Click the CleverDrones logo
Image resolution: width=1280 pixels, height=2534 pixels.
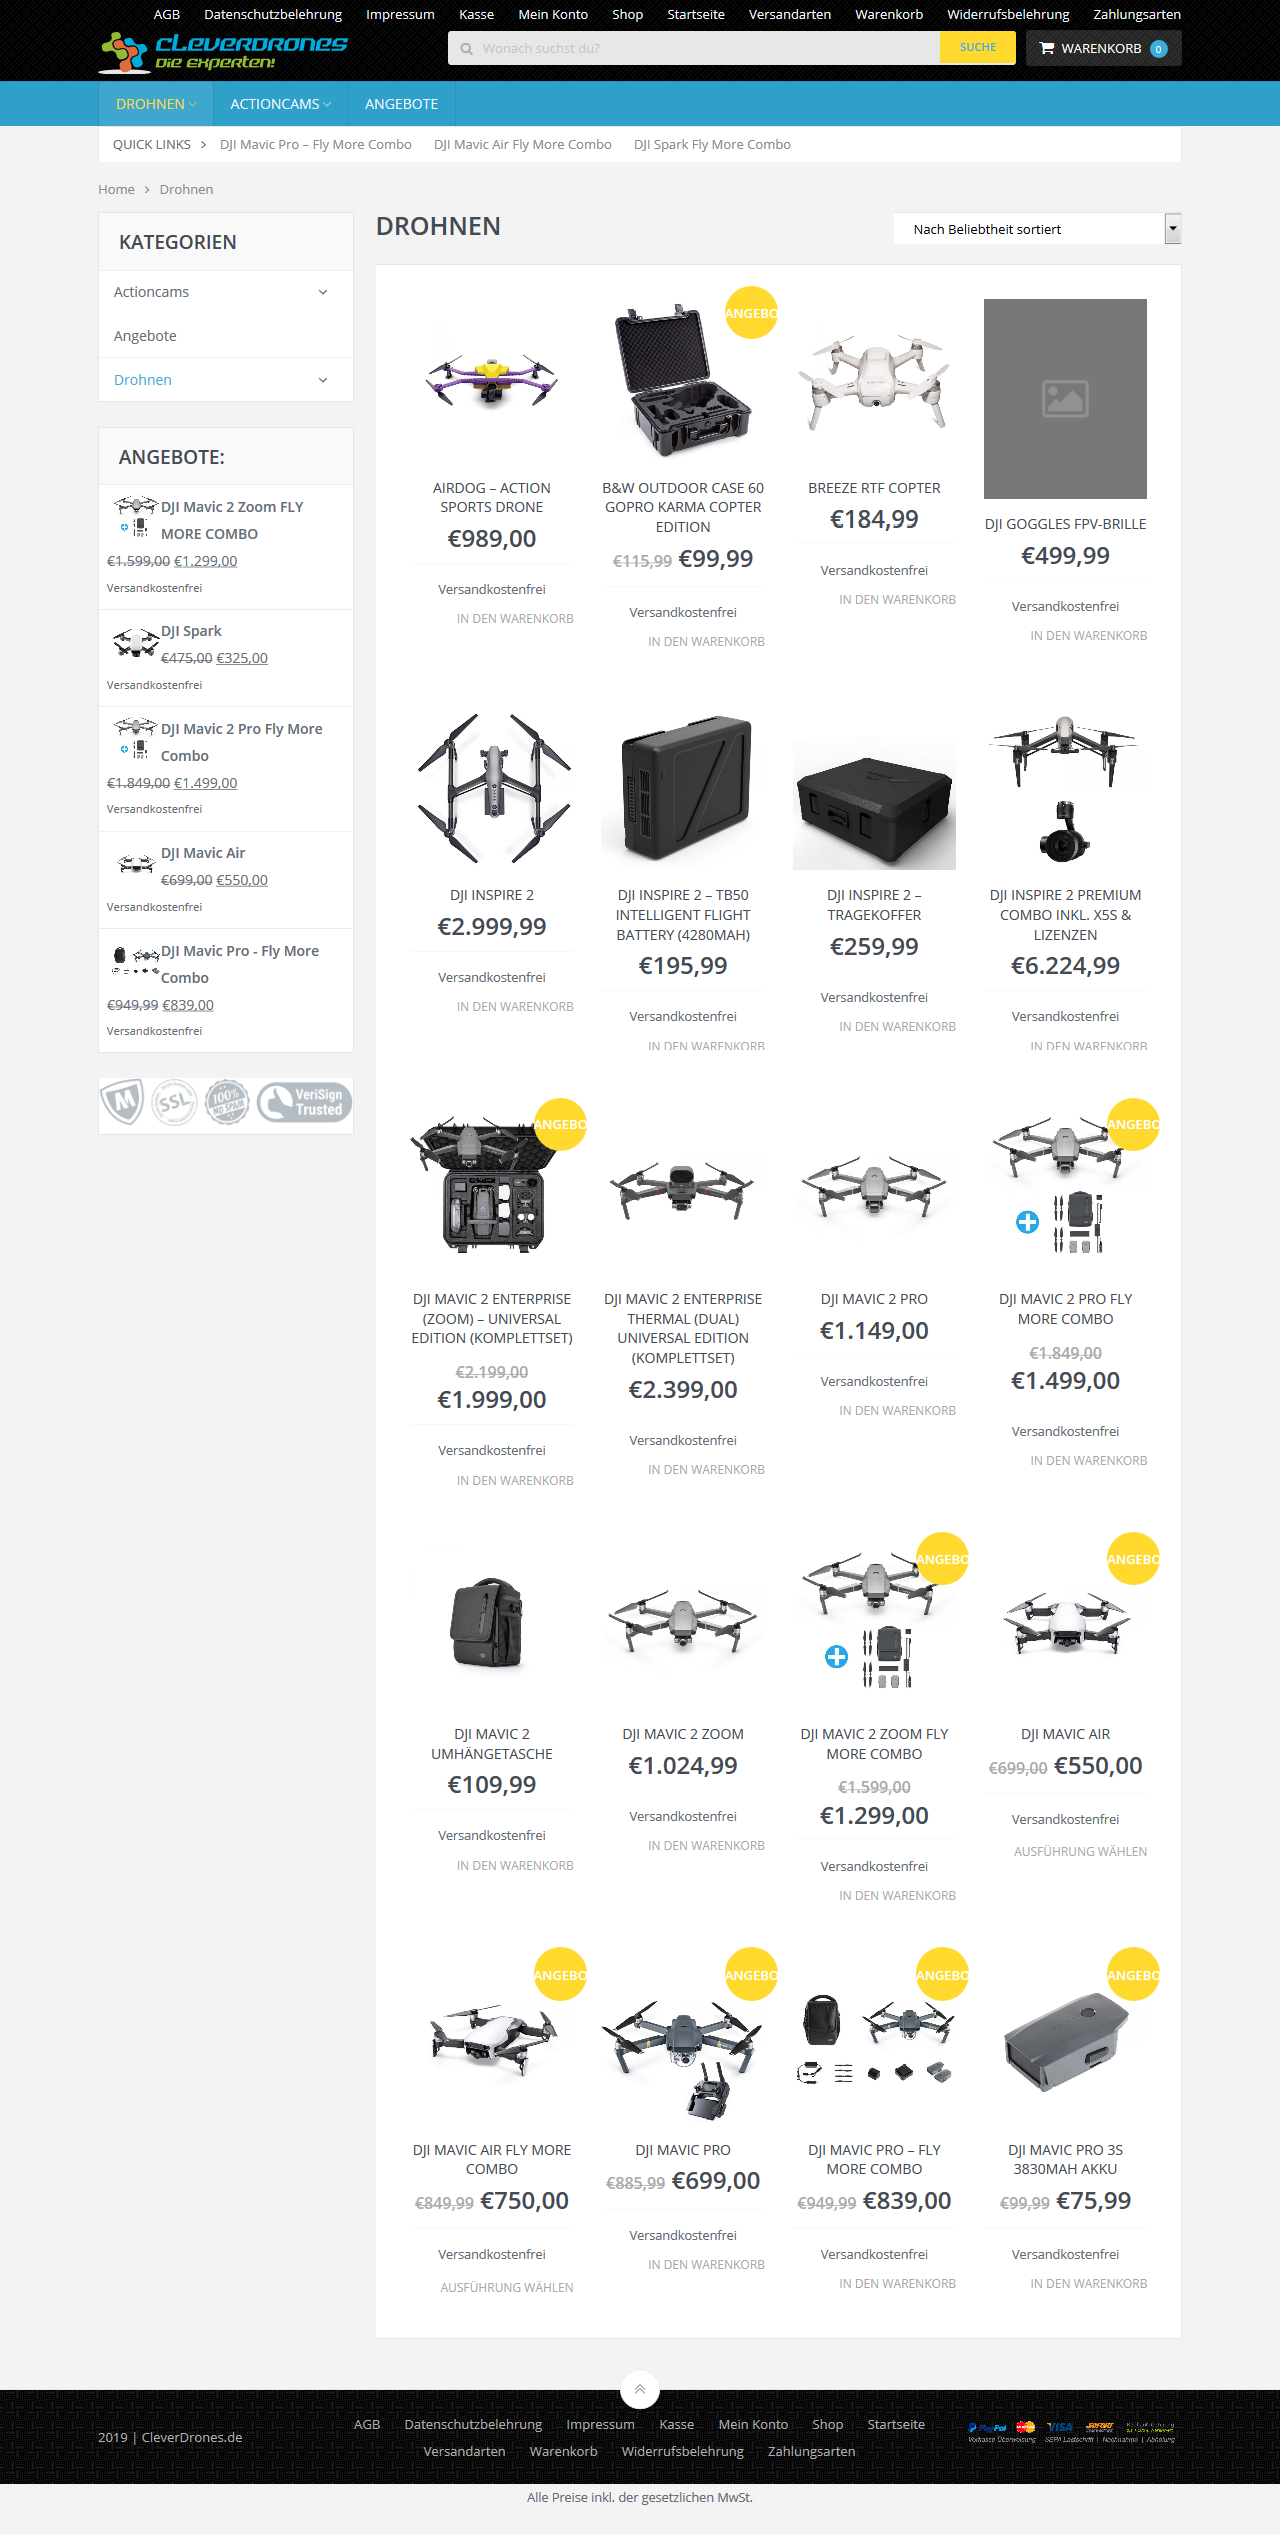tap(223, 52)
